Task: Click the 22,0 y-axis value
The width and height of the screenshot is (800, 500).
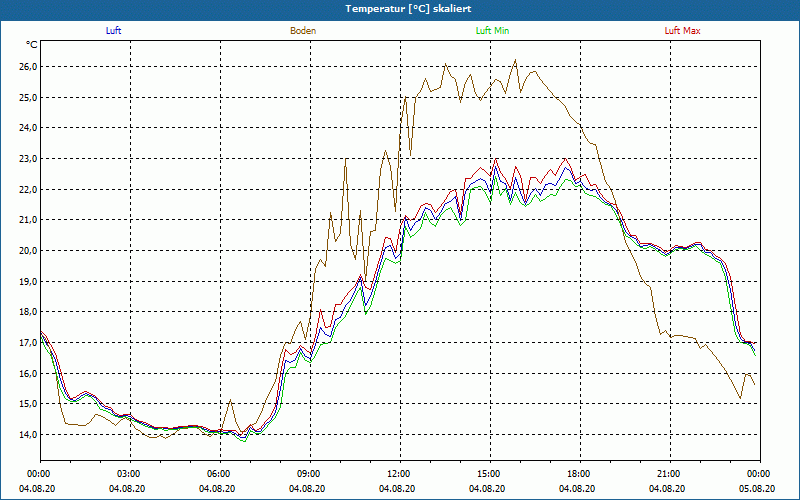Action: pos(29,189)
